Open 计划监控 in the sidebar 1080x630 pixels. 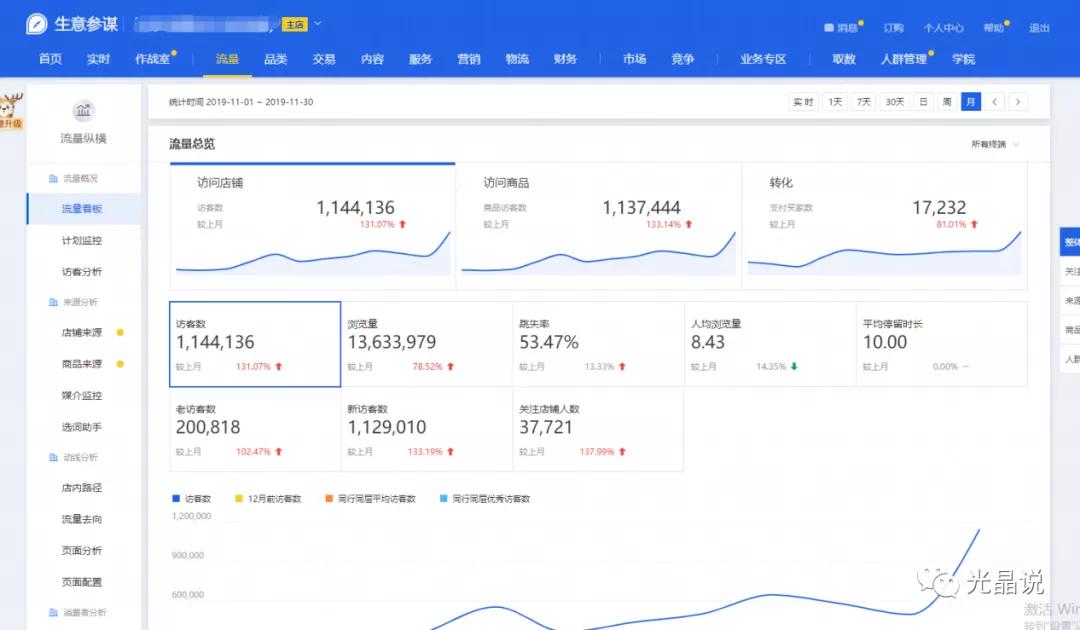tap(82, 240)
